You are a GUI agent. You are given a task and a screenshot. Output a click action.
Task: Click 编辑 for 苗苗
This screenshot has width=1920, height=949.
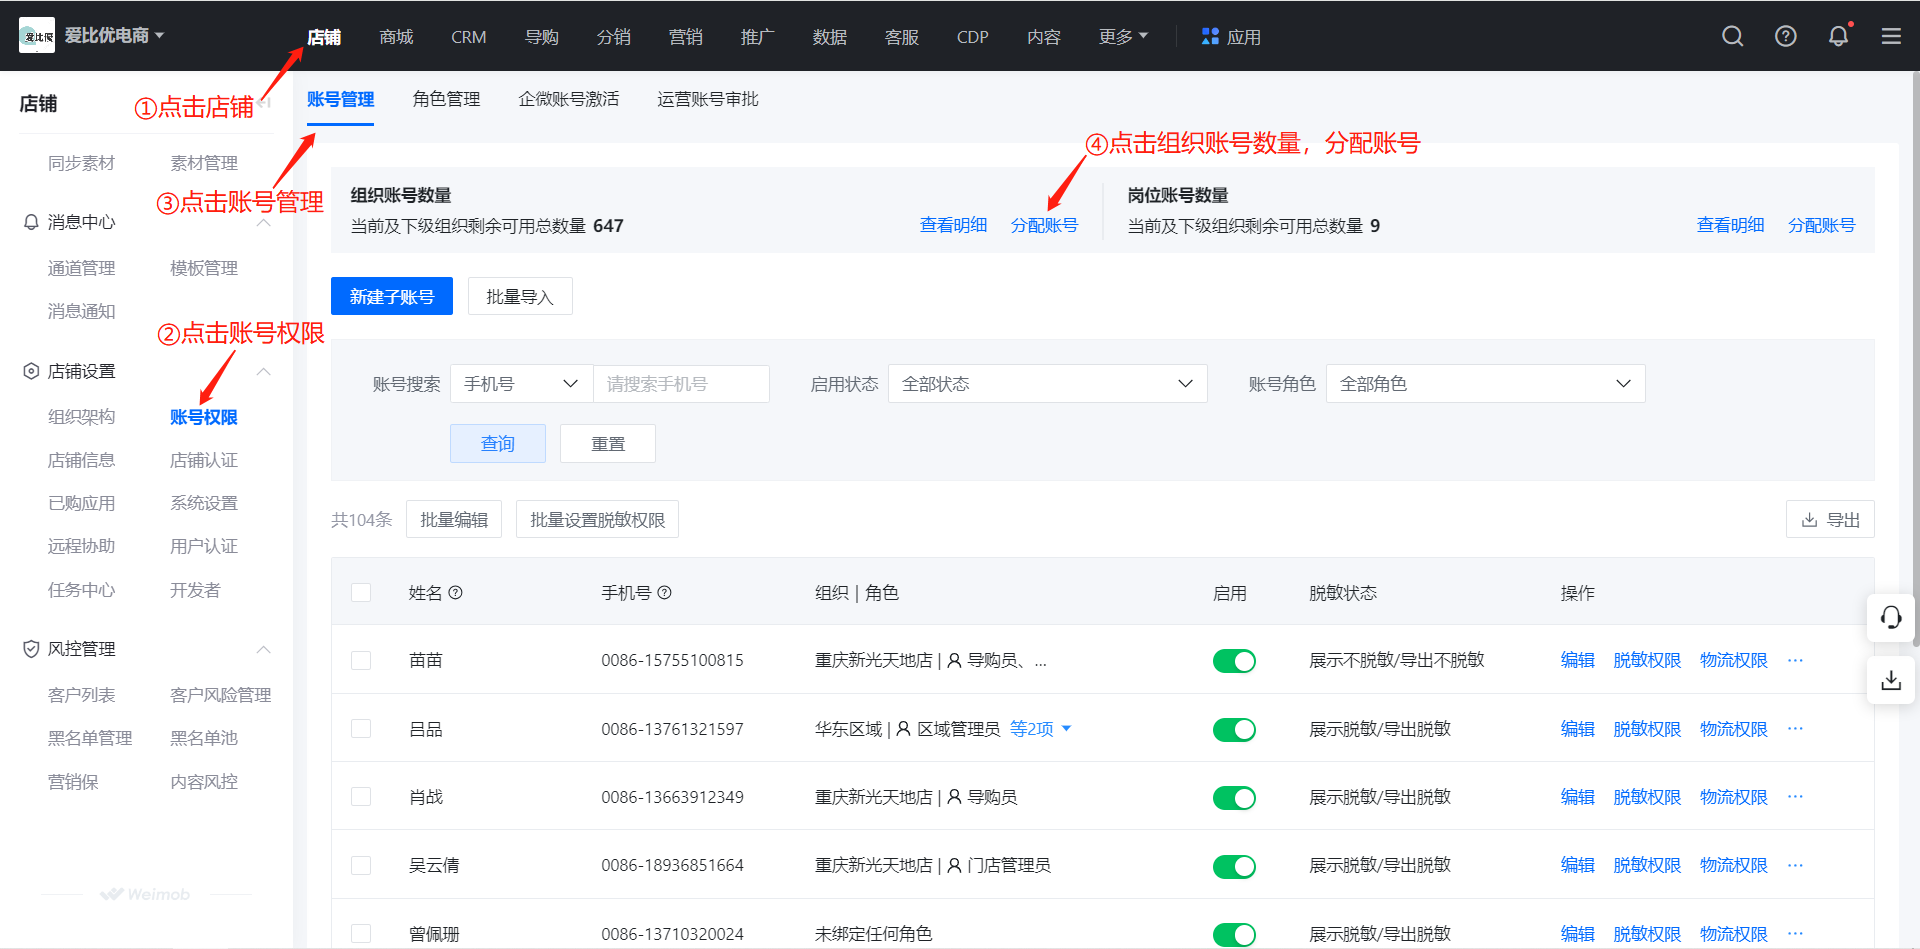pos(1577,660)
